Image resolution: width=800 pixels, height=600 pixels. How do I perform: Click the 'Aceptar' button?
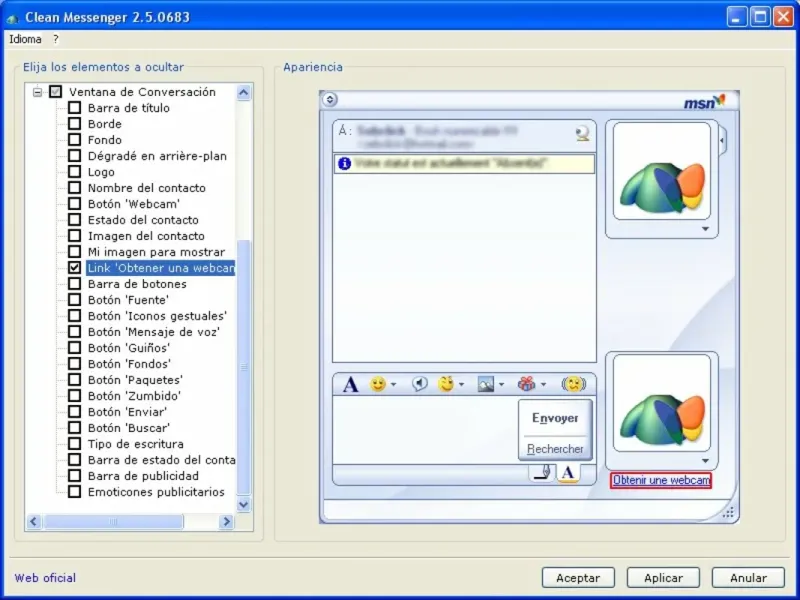[x=578, y=578]
